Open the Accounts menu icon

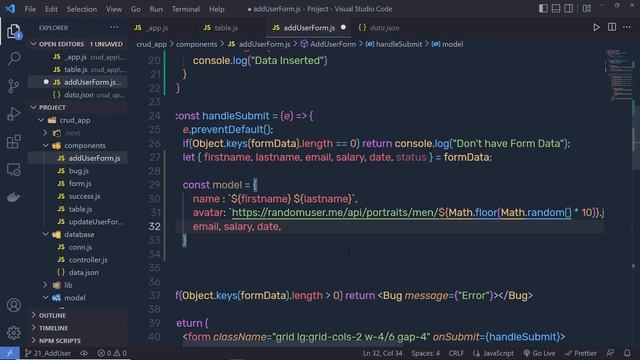[x=13, y=305]
